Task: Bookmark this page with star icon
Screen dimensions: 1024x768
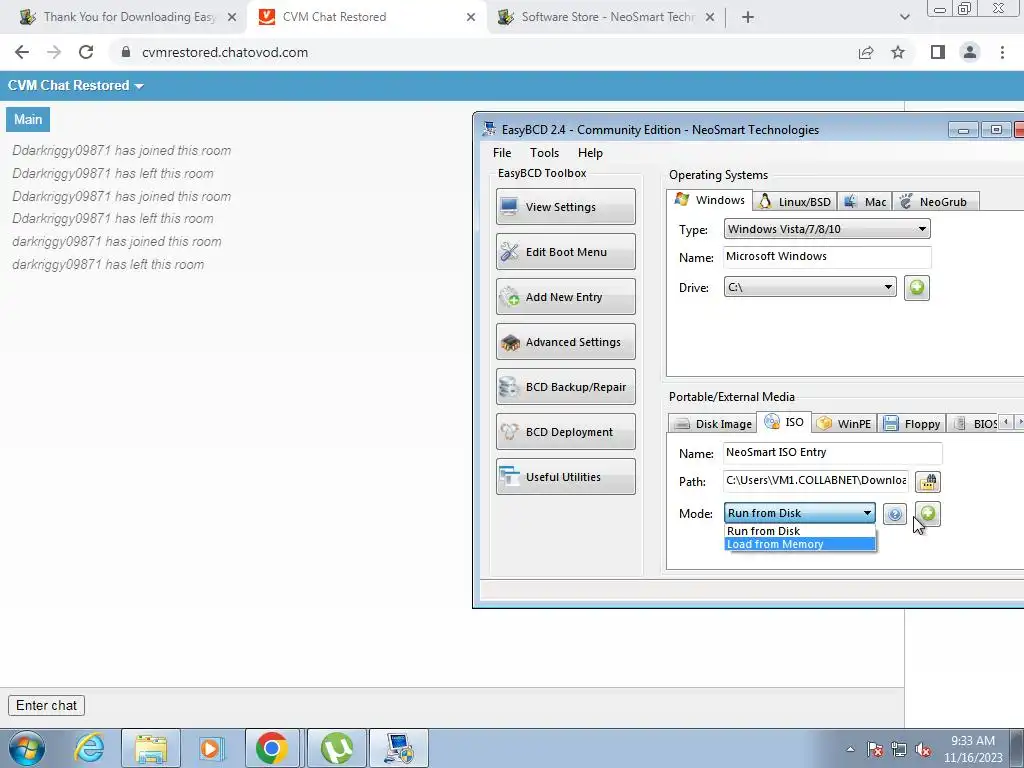Action: tap(898, 52)
